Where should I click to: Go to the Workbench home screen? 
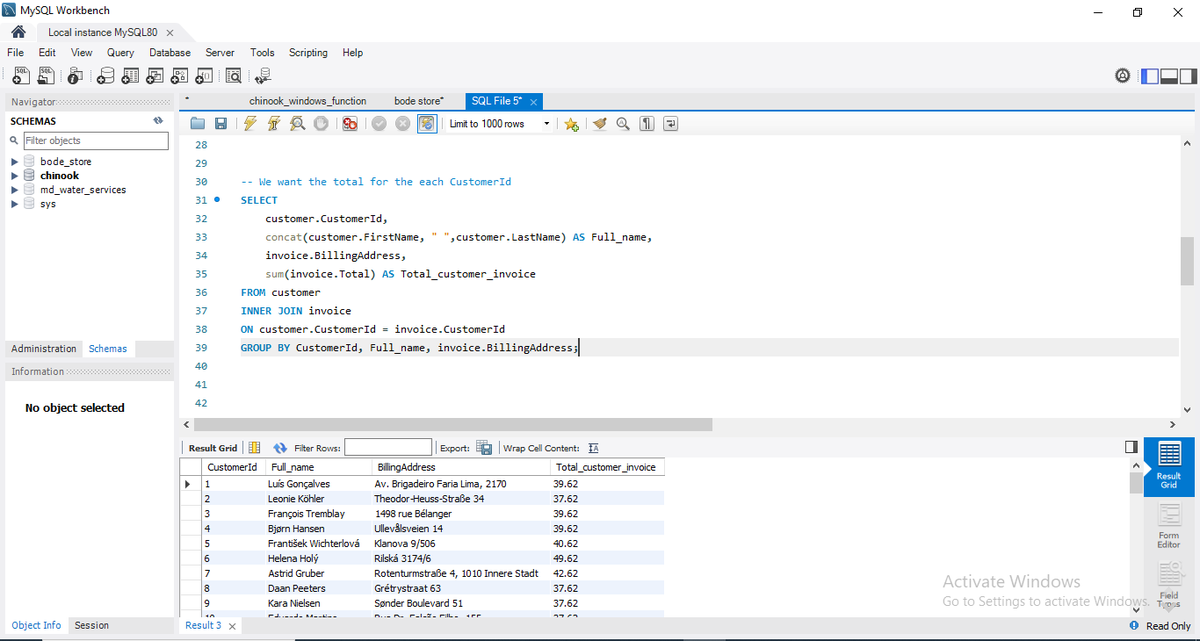click(x=17, y=32)
